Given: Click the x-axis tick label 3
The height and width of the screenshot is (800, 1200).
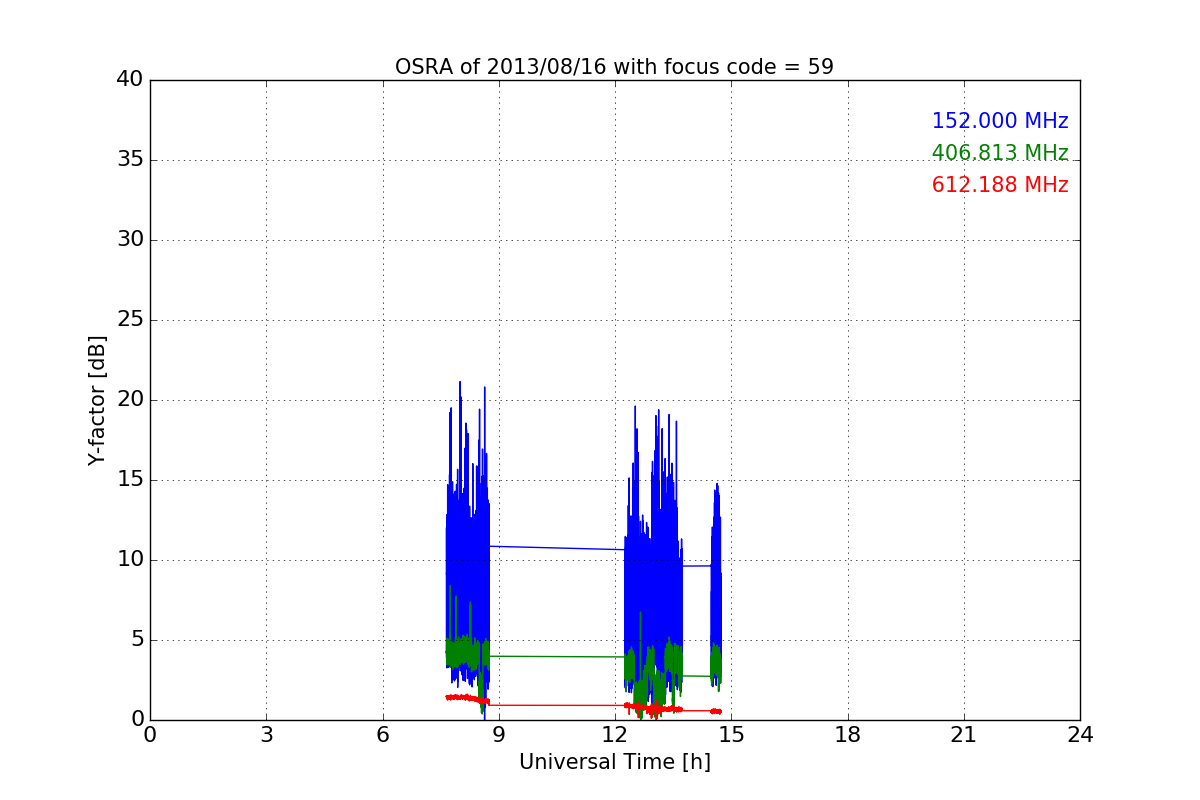Looking at the screenshot, I should pos(266,735).
